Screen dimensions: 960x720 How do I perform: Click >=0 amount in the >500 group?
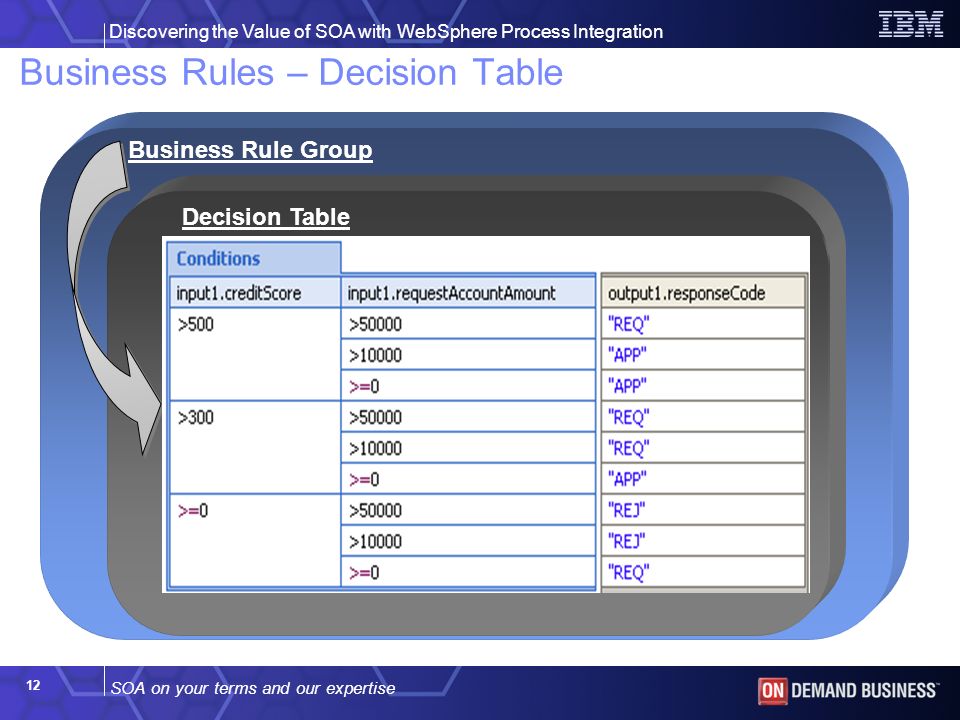pos(468,386)
